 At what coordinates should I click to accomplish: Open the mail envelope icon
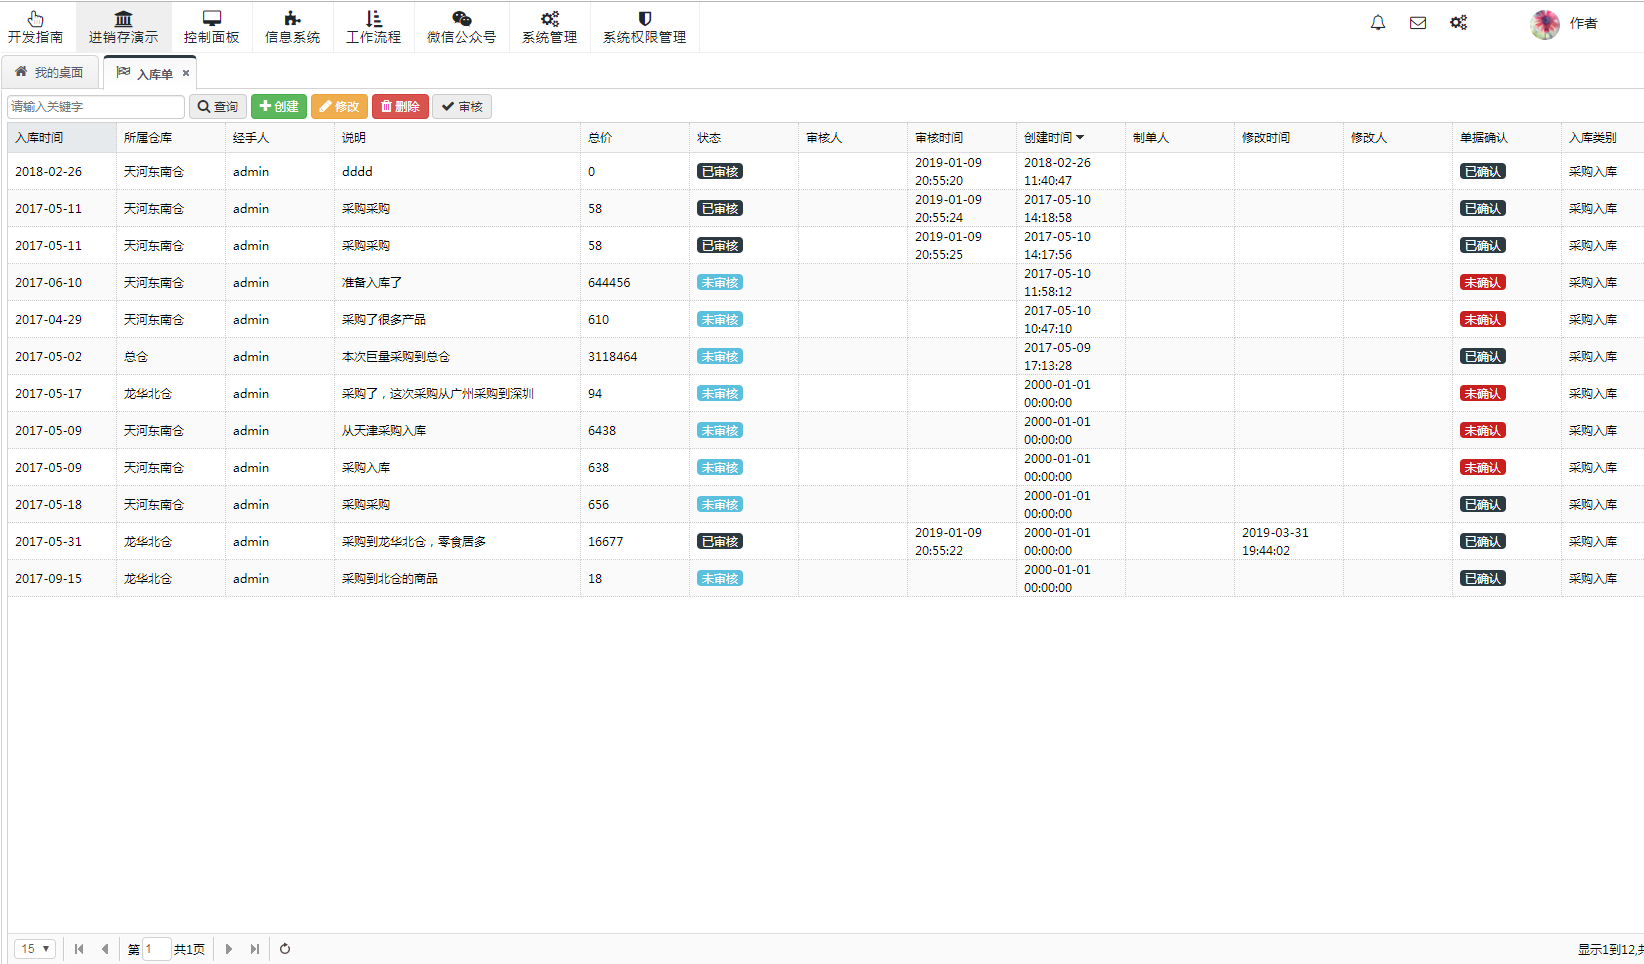pos(1418,23)
